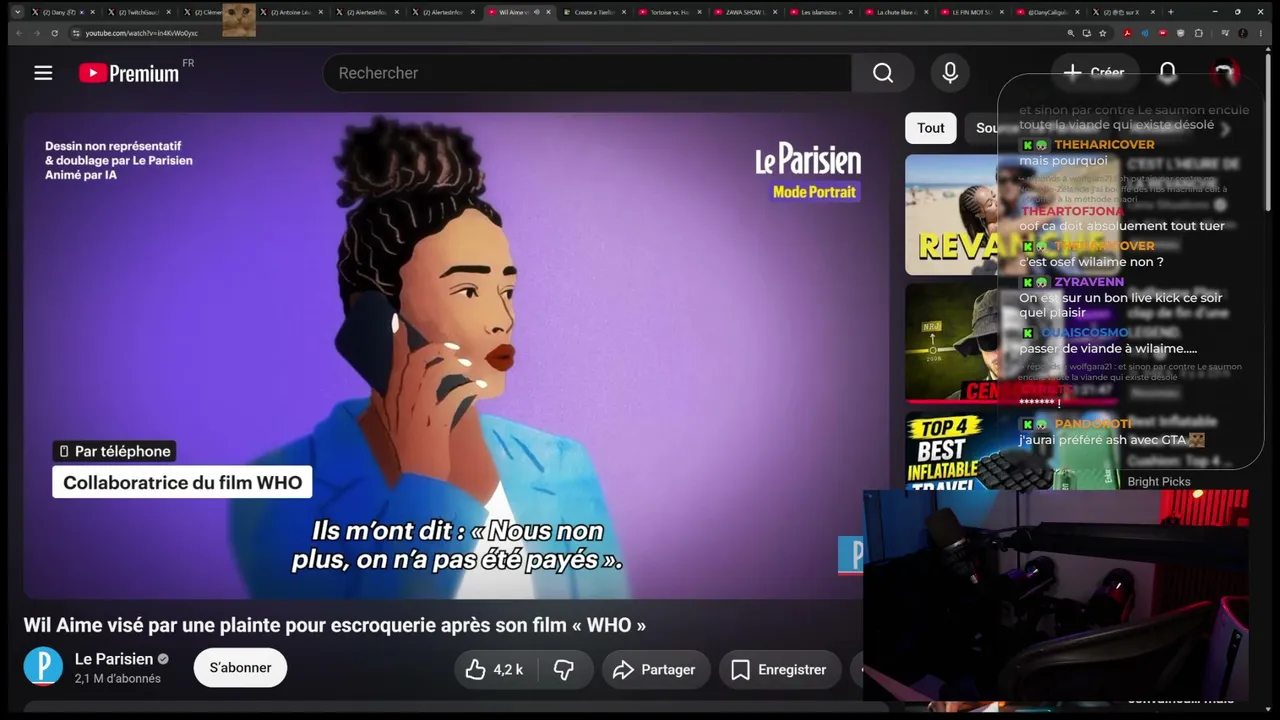This screenshot has height=720, width=1280.
Task: Open the Créer menu
Action: [x=1095, y=73]
